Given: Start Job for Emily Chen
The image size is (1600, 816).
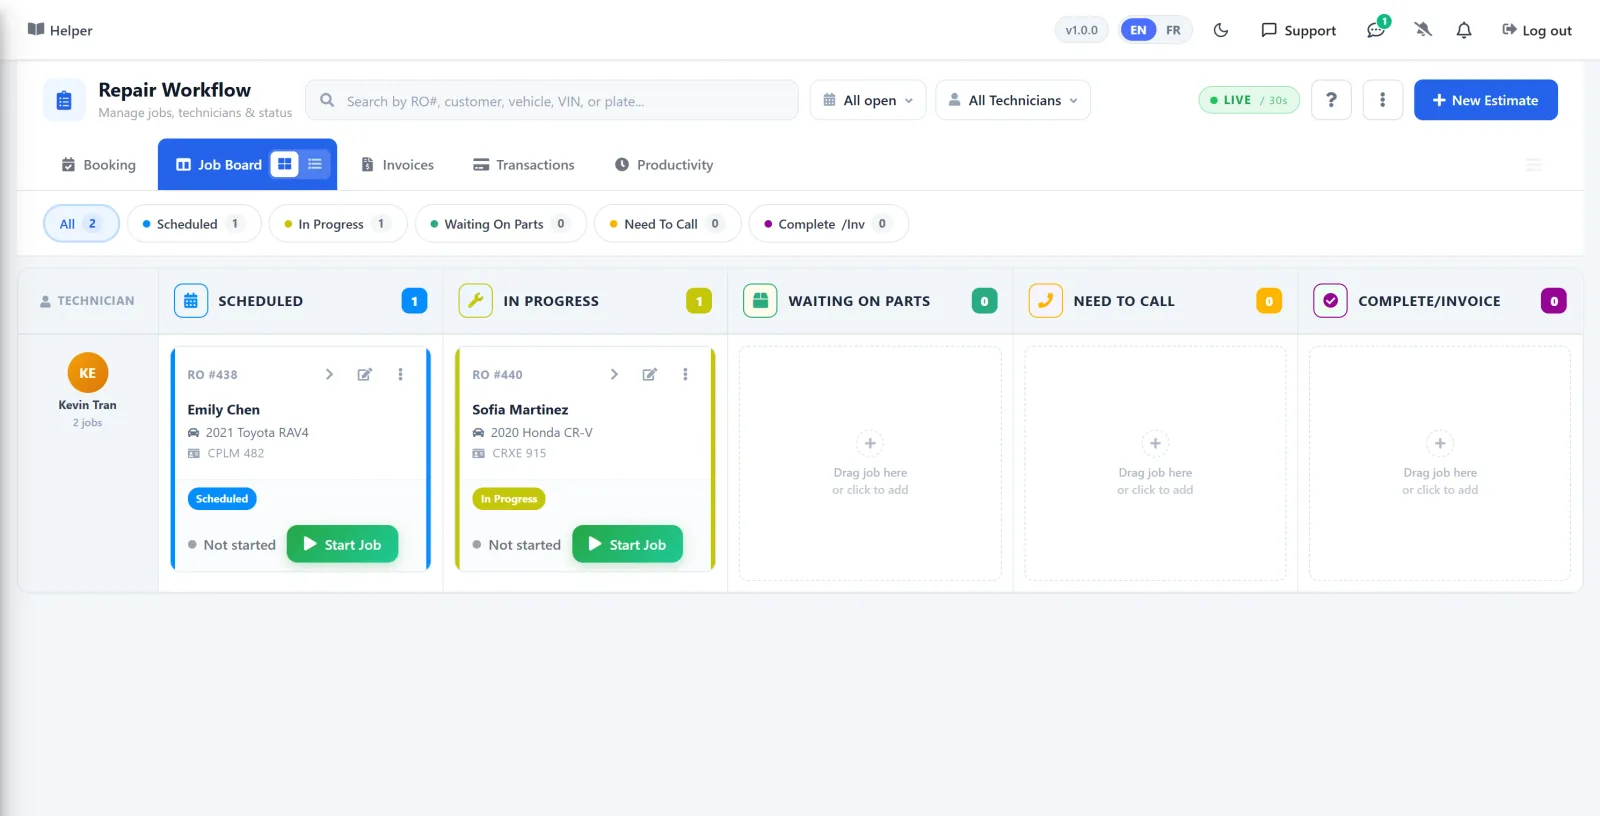Looking at the screenshot, I should click(x=343, y=544).
